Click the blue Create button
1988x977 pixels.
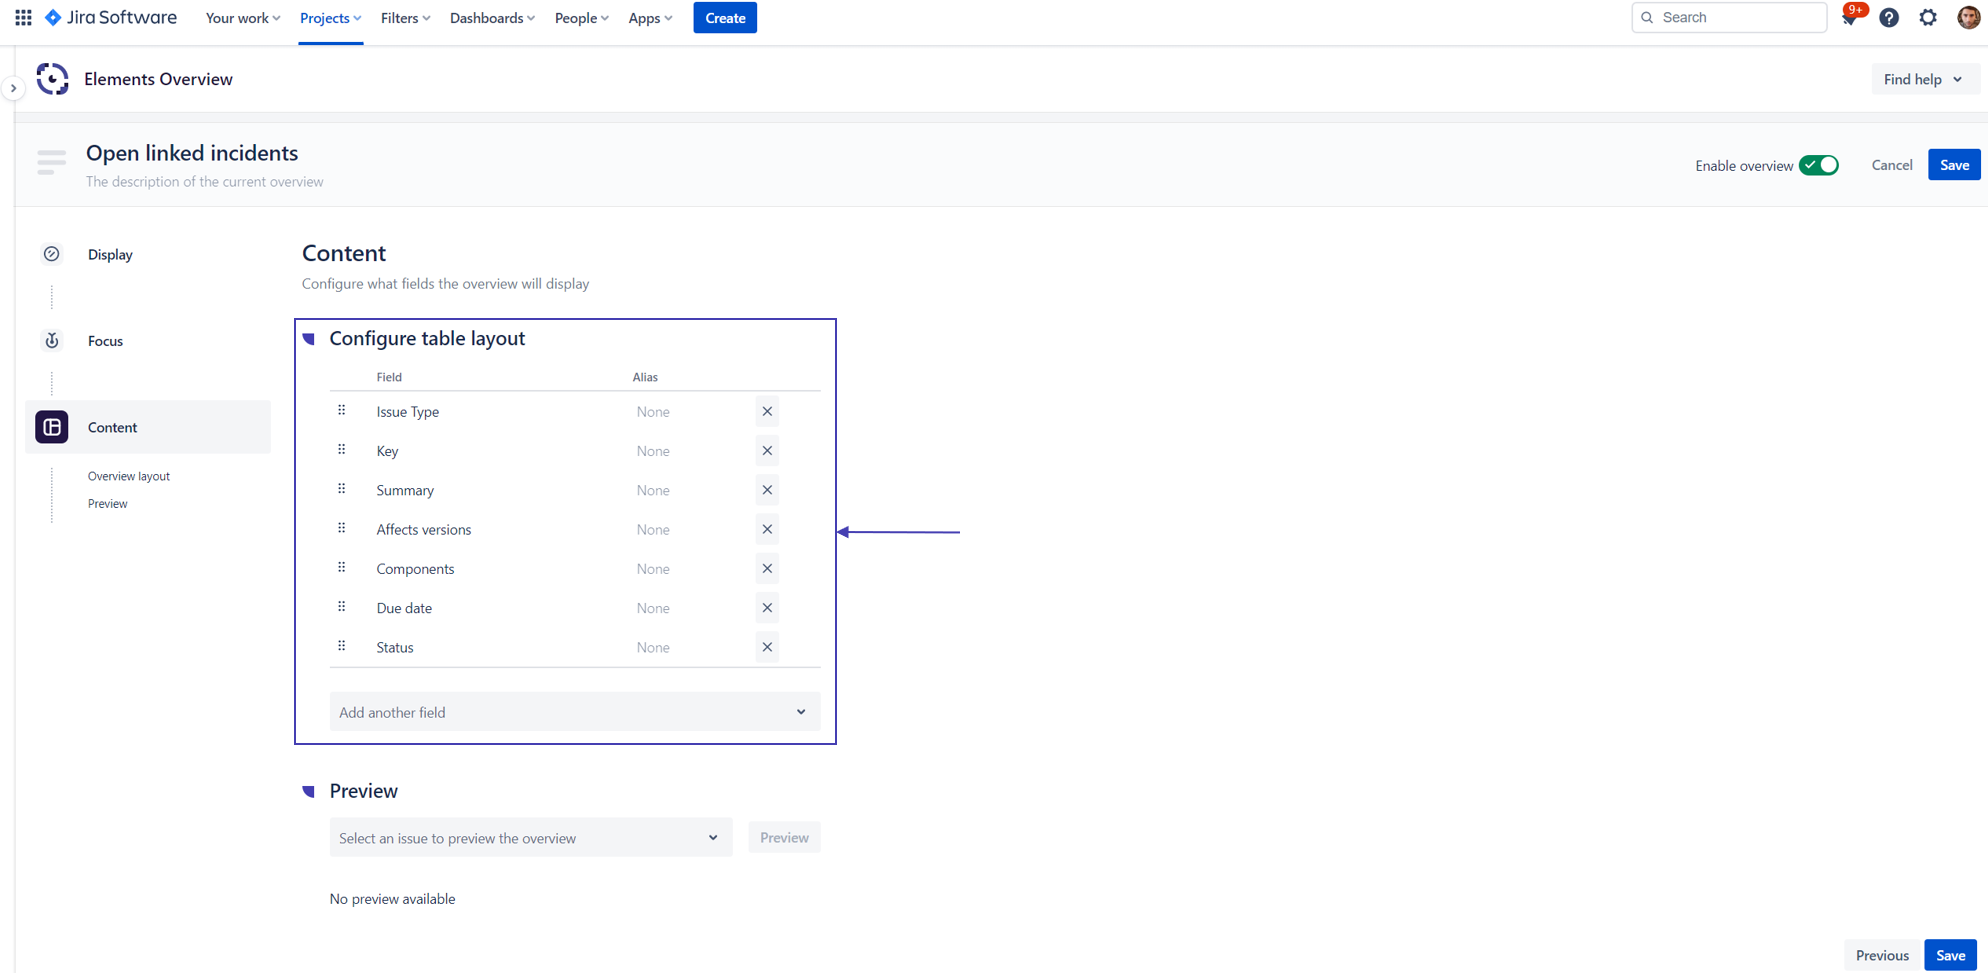[x=725, y=18]
